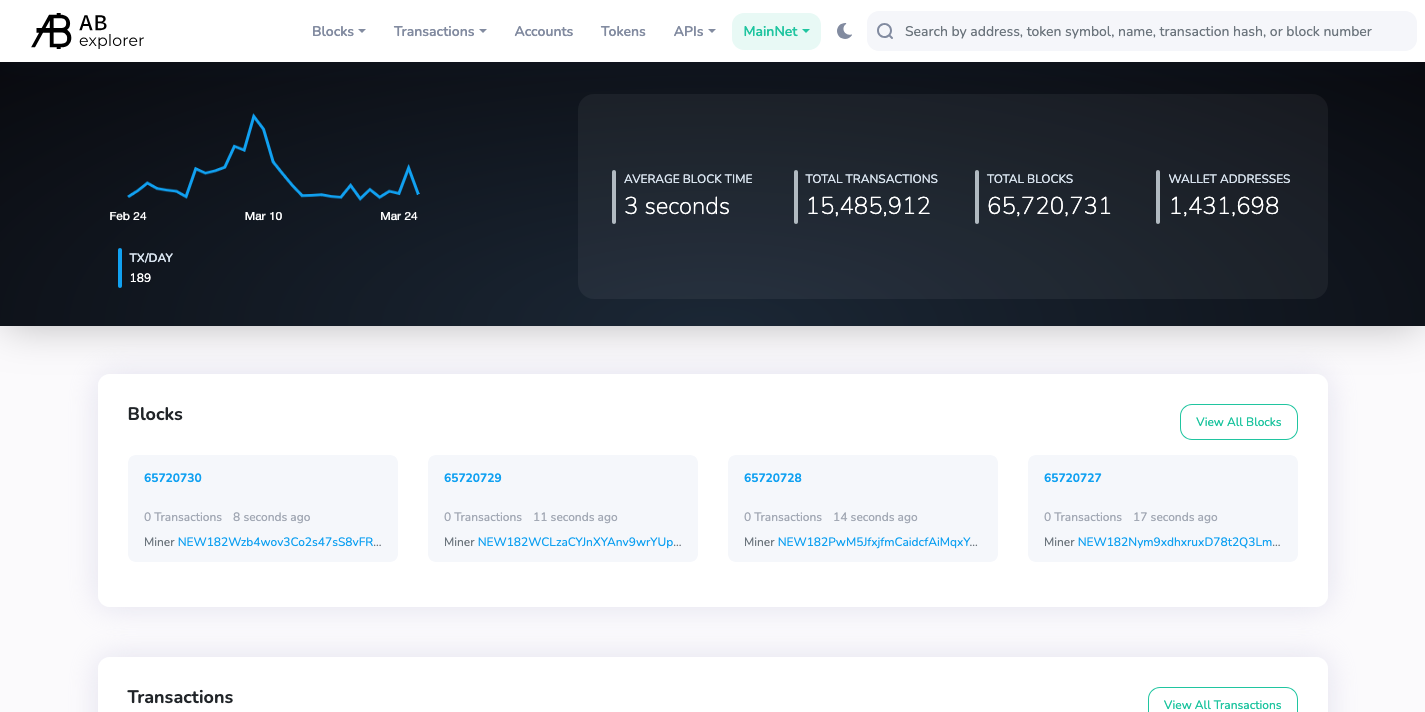Image resolution: width=1425 pixels, height=712 pixels.
Task: Open block 65720727
Action: [x=1073, y=478]
